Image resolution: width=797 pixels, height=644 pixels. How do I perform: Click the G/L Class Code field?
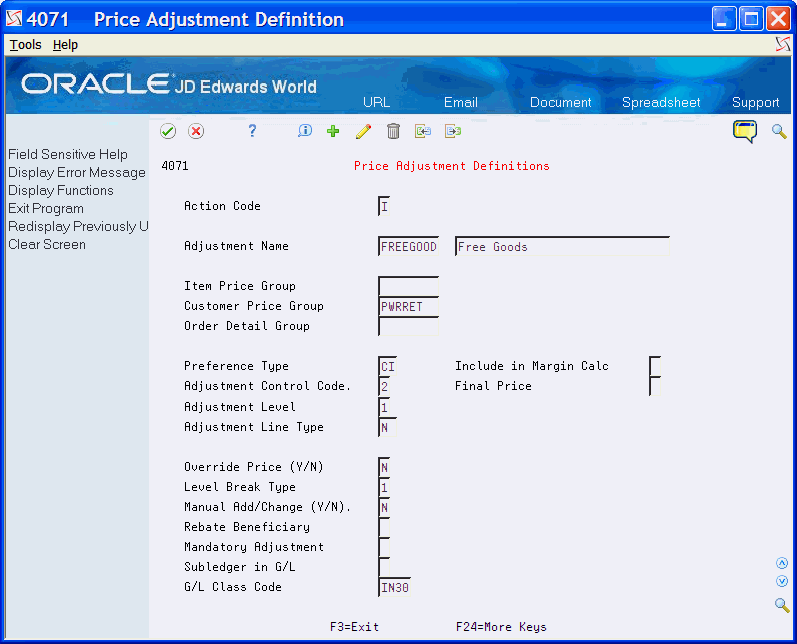pyautogui.click(x=394, y=587)
